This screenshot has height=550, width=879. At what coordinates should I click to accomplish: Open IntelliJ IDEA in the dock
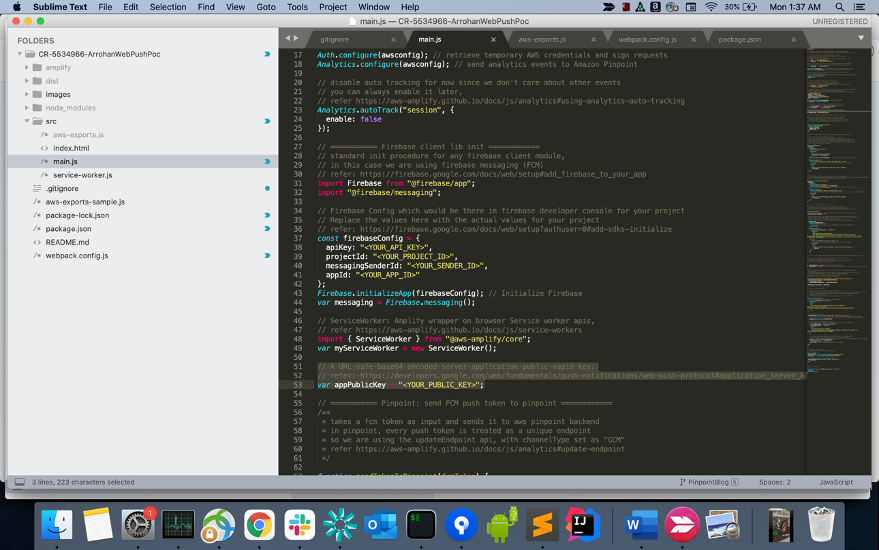[582, 523]
